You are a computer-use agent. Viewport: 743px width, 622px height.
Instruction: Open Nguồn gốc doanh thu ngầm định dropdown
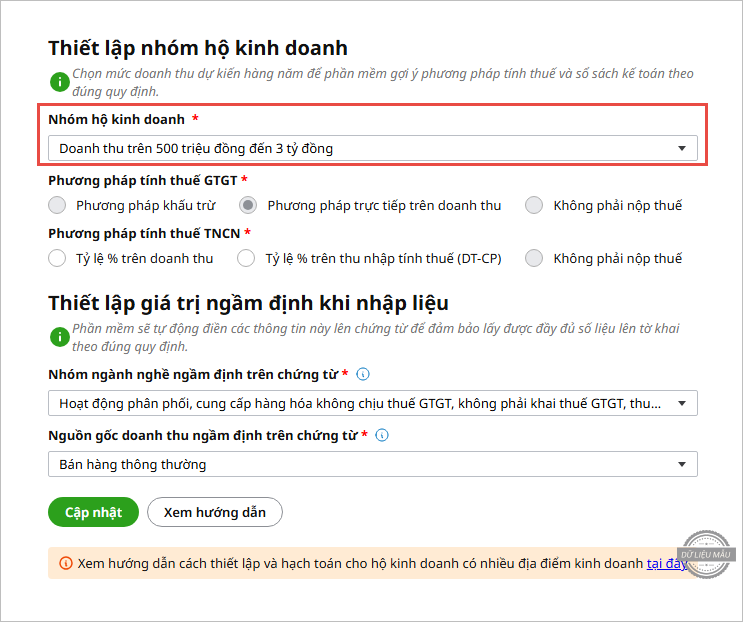click(372, 464)
